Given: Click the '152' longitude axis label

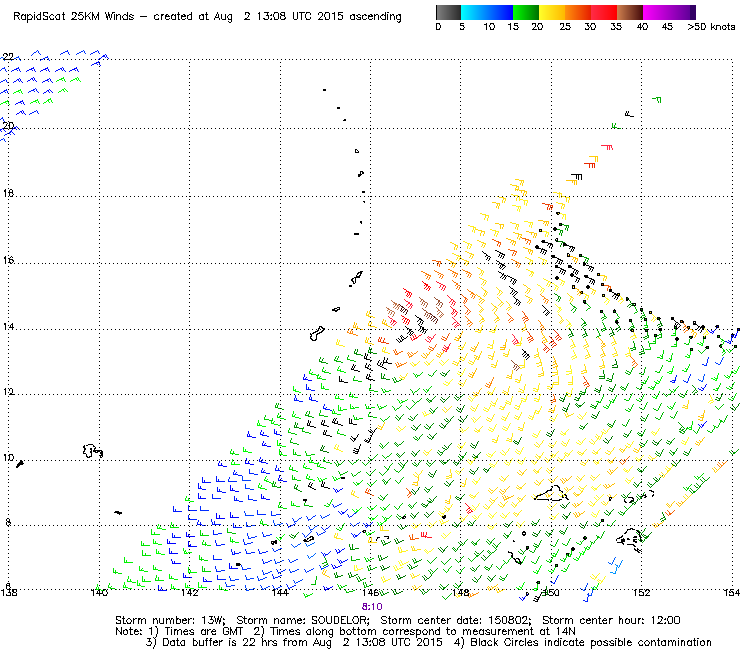Looking at the screenshot, I should click(x=641, y=592).
